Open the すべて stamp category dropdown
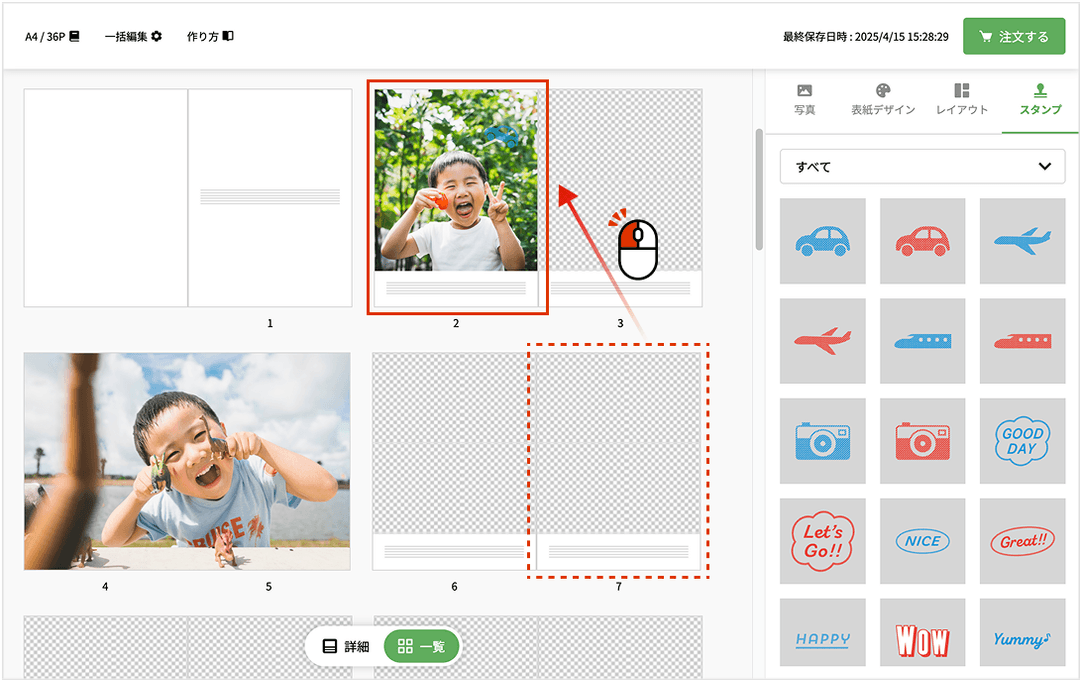The width and height of the screenshot is (1080, 681). (922, 167)
